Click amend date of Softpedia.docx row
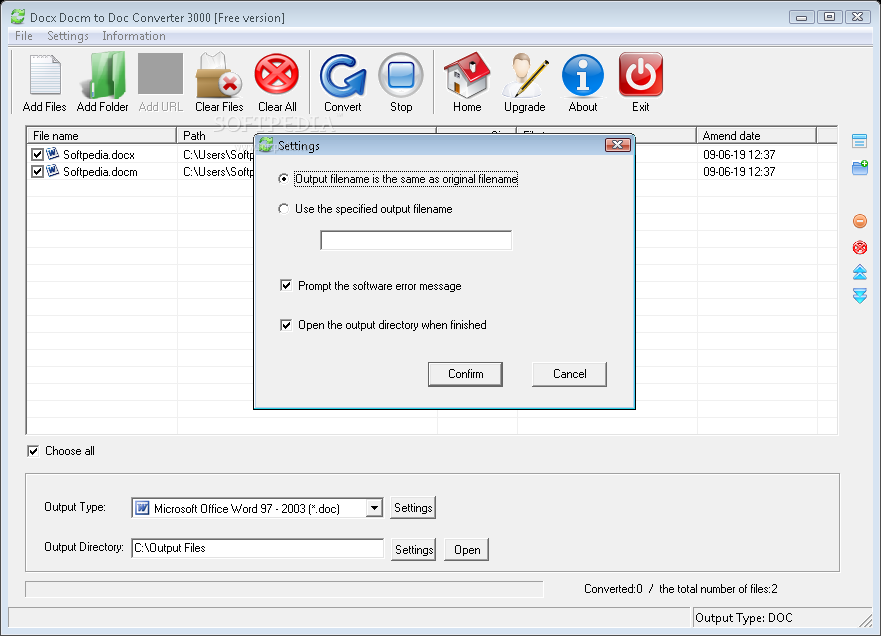This screenshot has width=881, height=636. tap(739, 155)
